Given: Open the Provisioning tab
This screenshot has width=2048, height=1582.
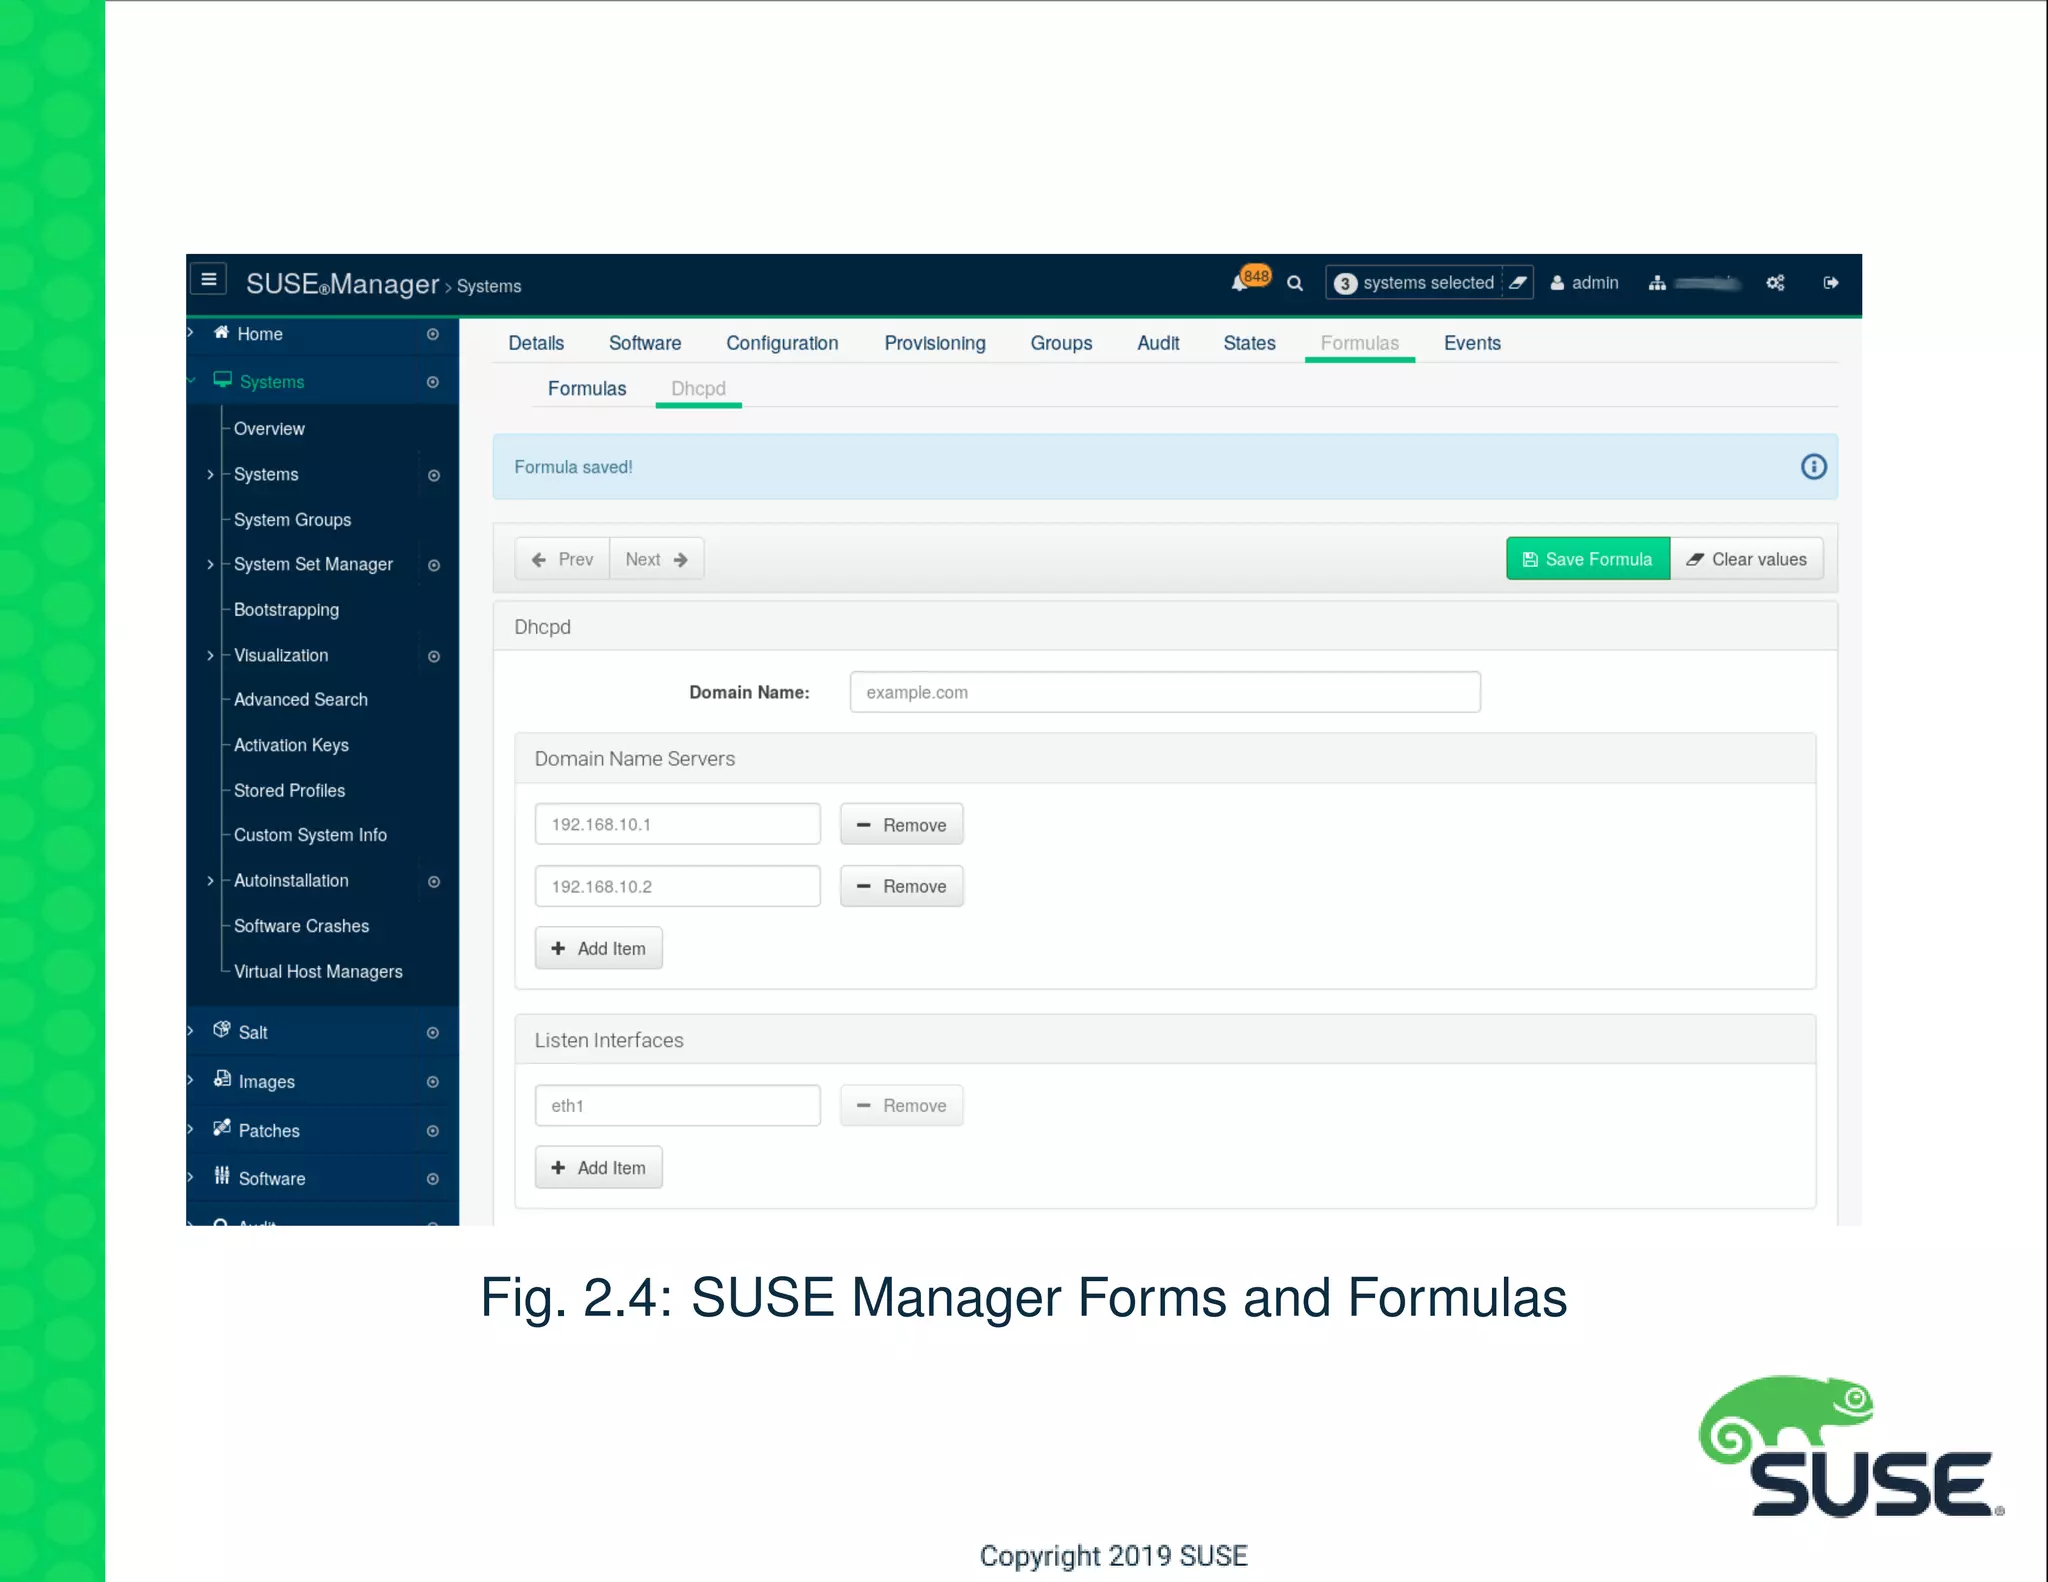Looking at the screenshot, I should 935,343.
